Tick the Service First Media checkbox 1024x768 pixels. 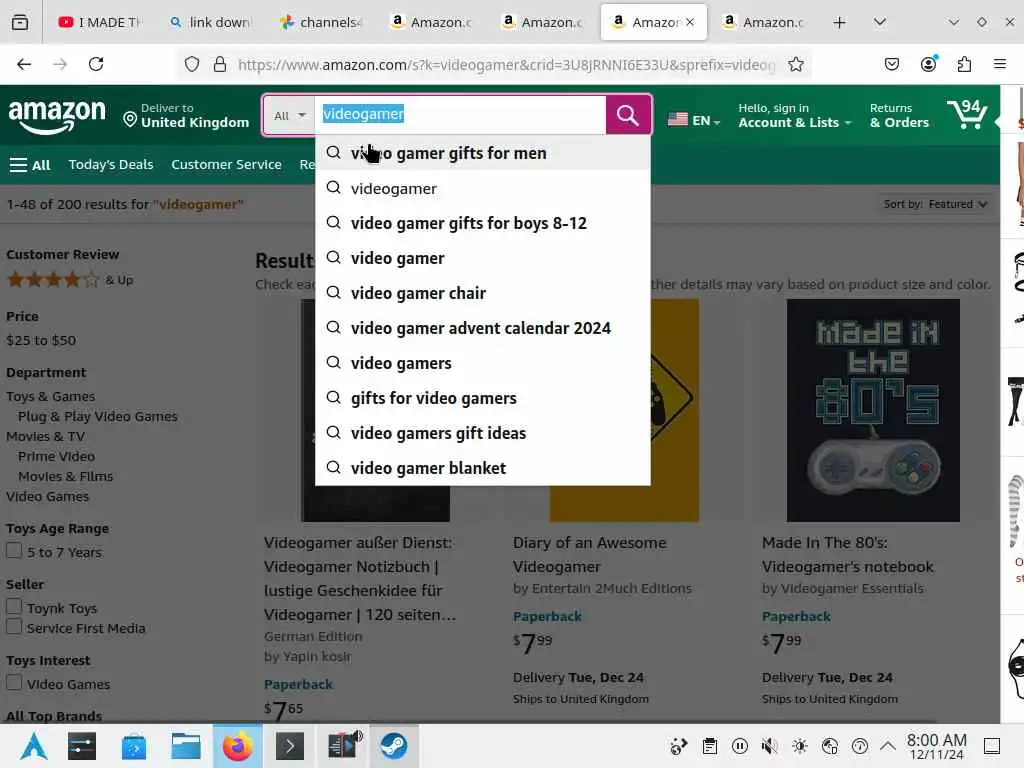click(14, 626)
